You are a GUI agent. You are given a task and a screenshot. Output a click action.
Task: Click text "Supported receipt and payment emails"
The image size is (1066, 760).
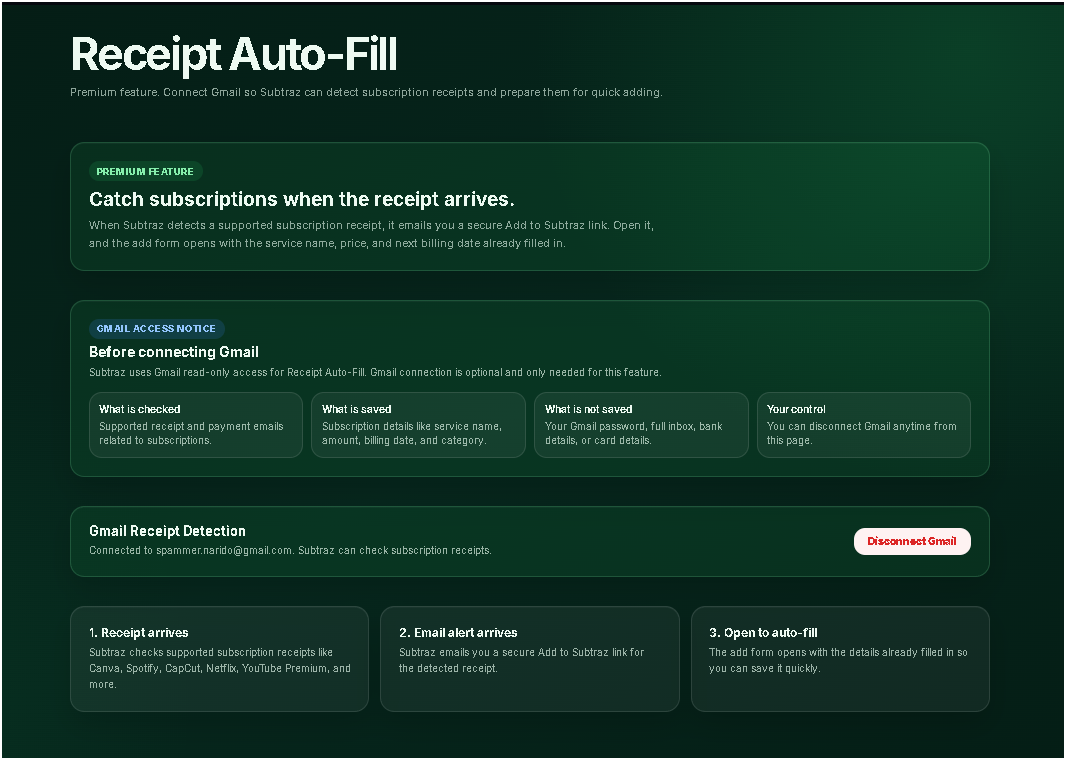point(191,433)
